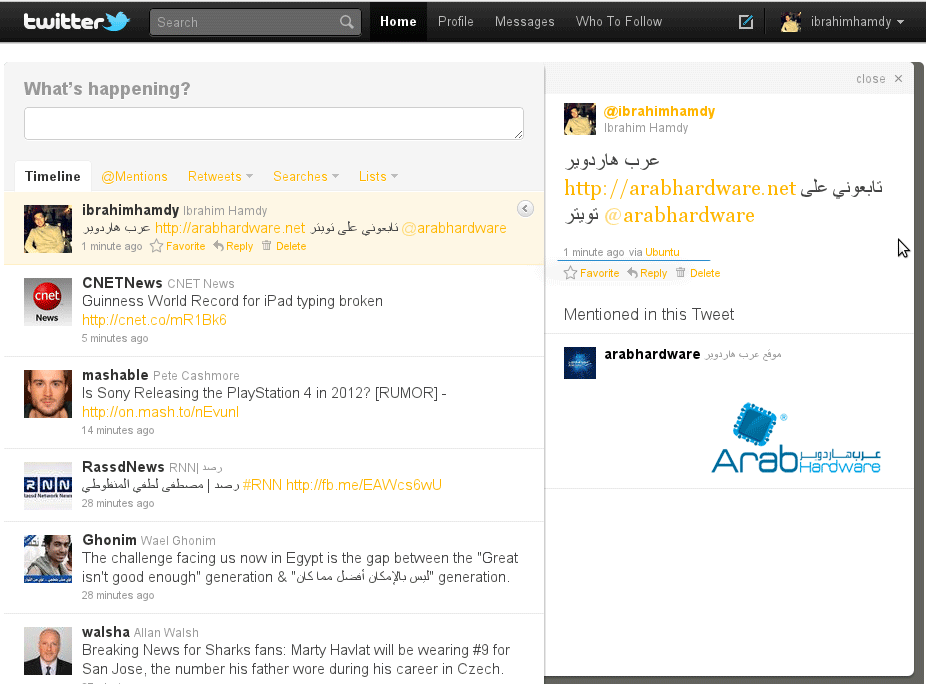Collapse details with the tweet arrow icon
This screenshot has width=926, height=684.
(525, 209)
